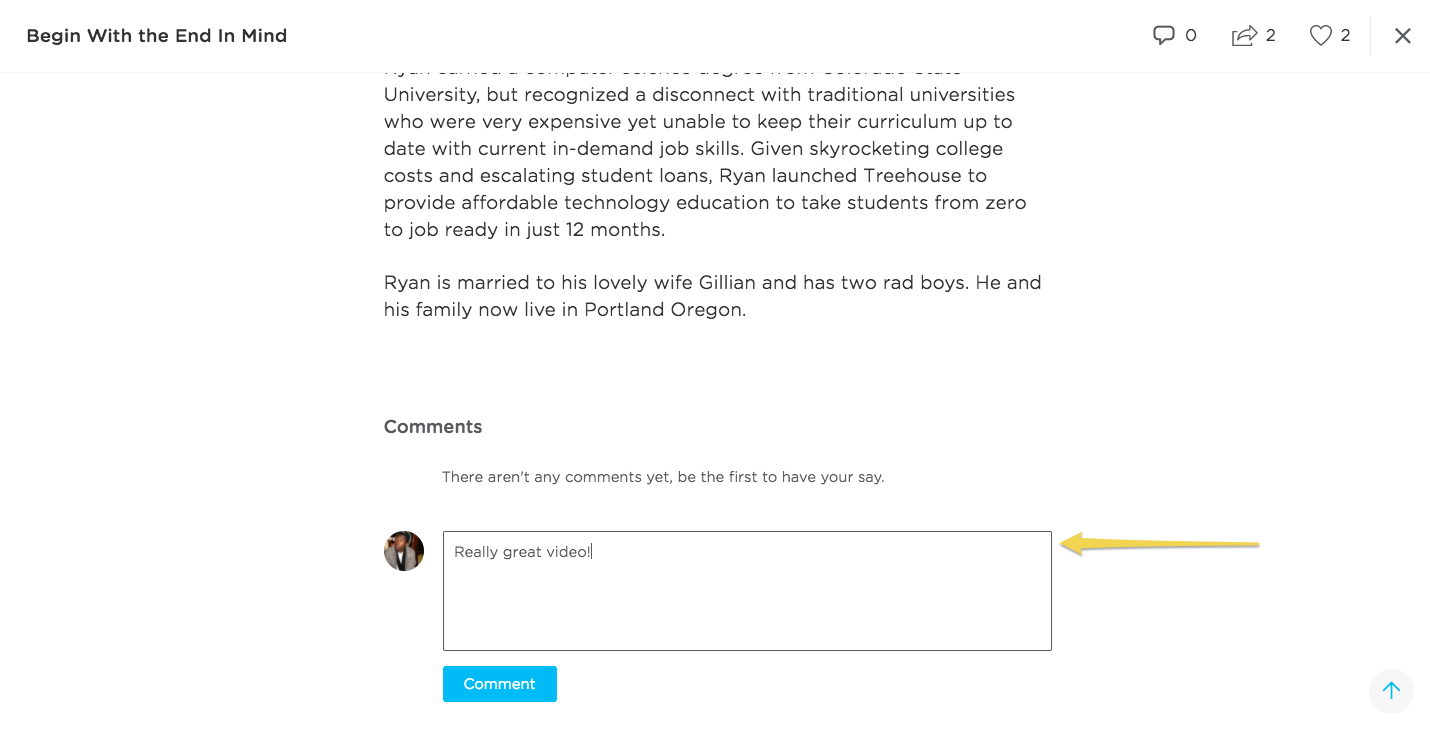Submit with the blue Comment button
1430x737 pixels.
(500, 684)
